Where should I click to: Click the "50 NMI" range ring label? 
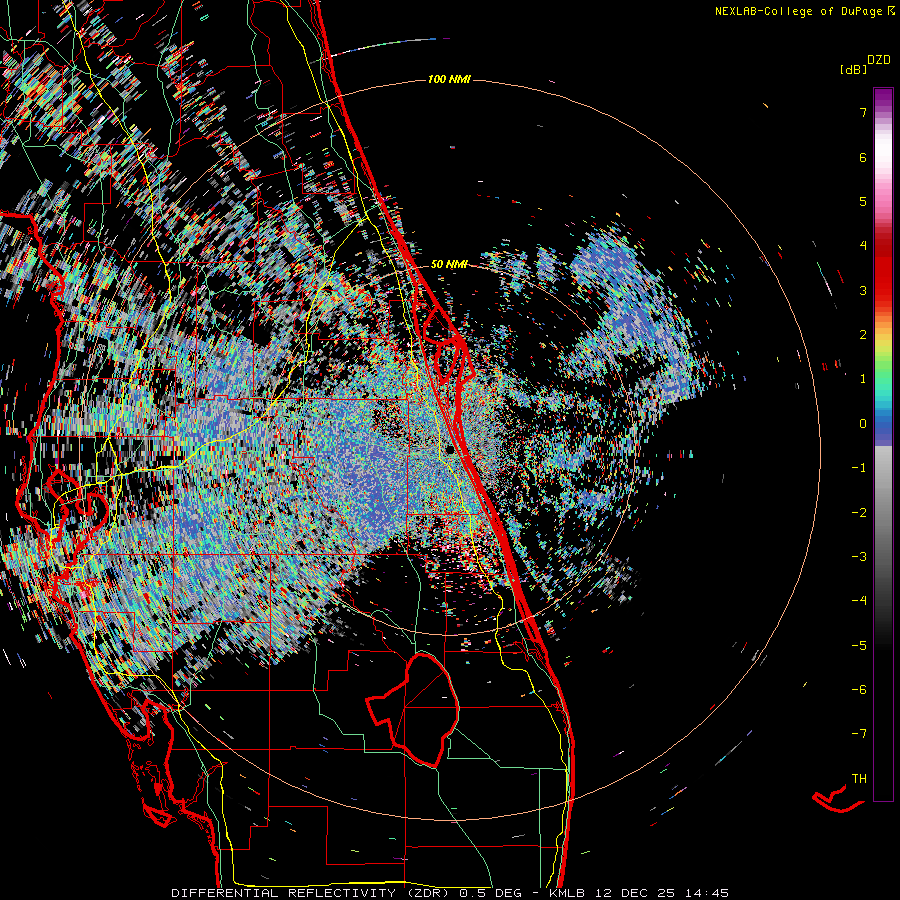point(449,264)
